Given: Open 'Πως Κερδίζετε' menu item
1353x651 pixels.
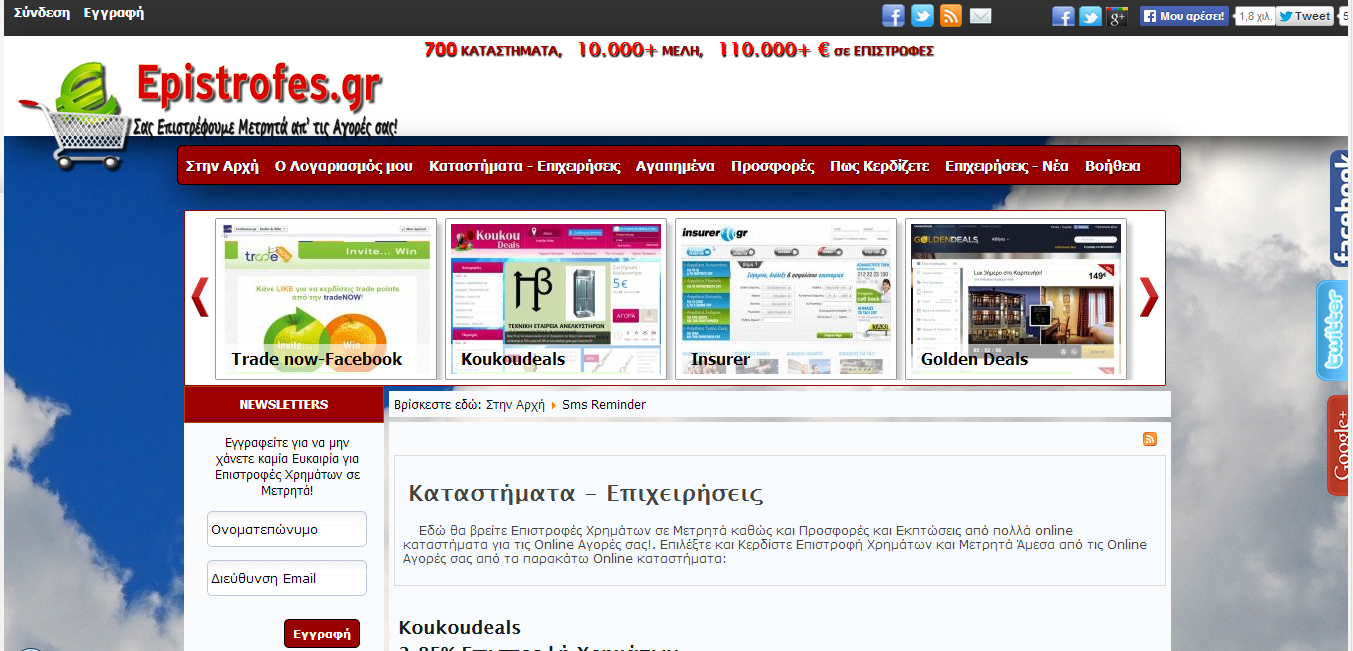Looking at the screenshot, I should (x=880, y=166).
